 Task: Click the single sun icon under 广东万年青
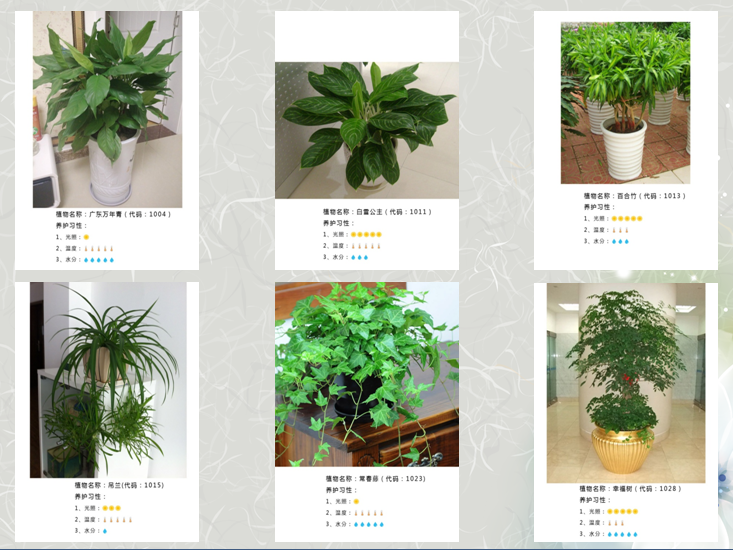(x=86, y=237)
